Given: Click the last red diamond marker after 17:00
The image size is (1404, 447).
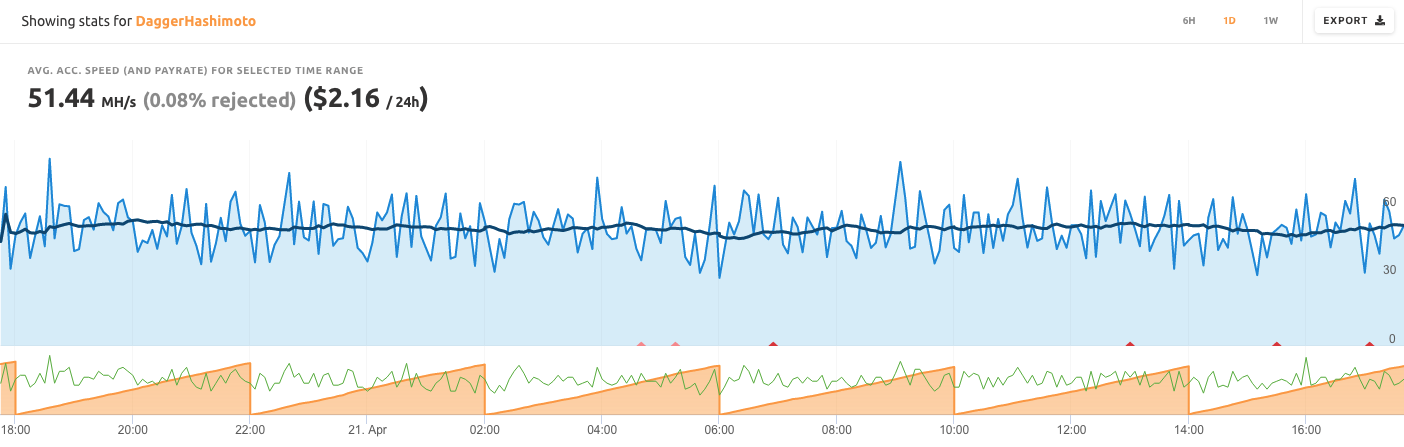Looking at the screenshot, I should click(1370, 345).
